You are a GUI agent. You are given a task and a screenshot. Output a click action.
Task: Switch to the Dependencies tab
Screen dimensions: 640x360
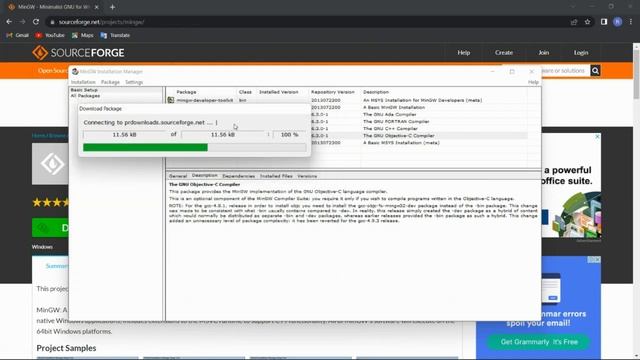(239, 176)
